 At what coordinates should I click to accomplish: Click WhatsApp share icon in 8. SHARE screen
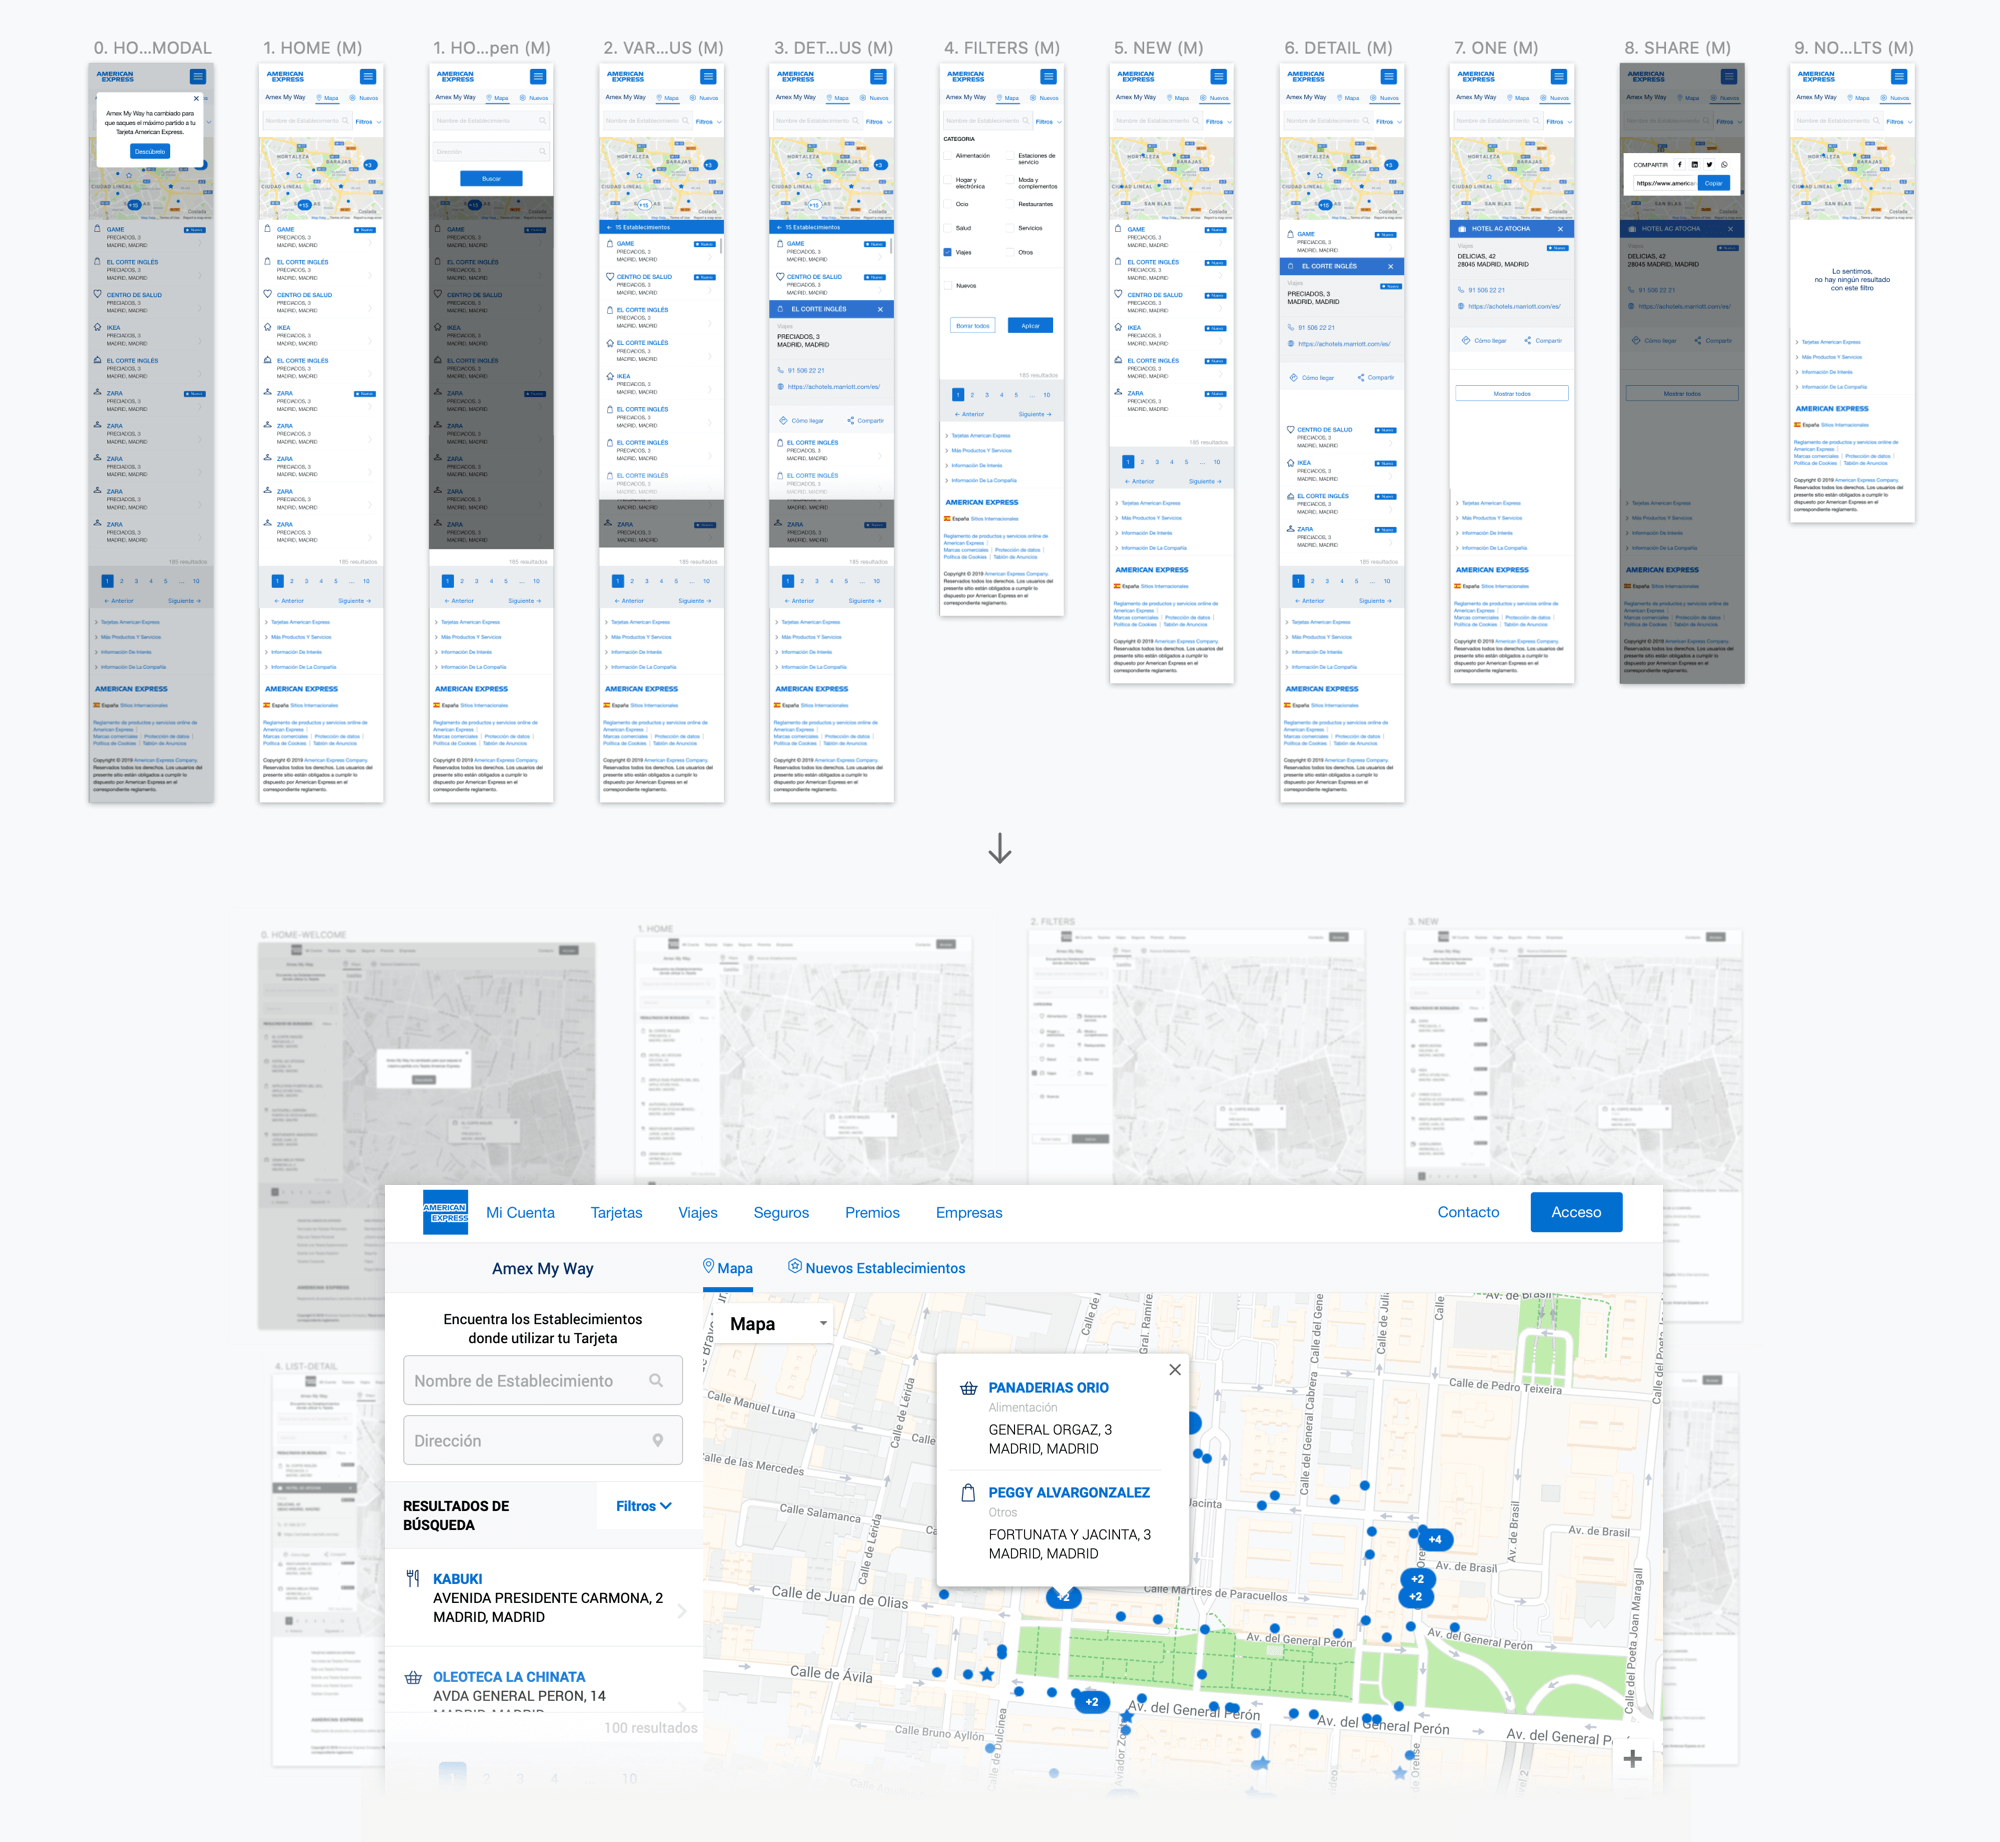point(1724,164)
